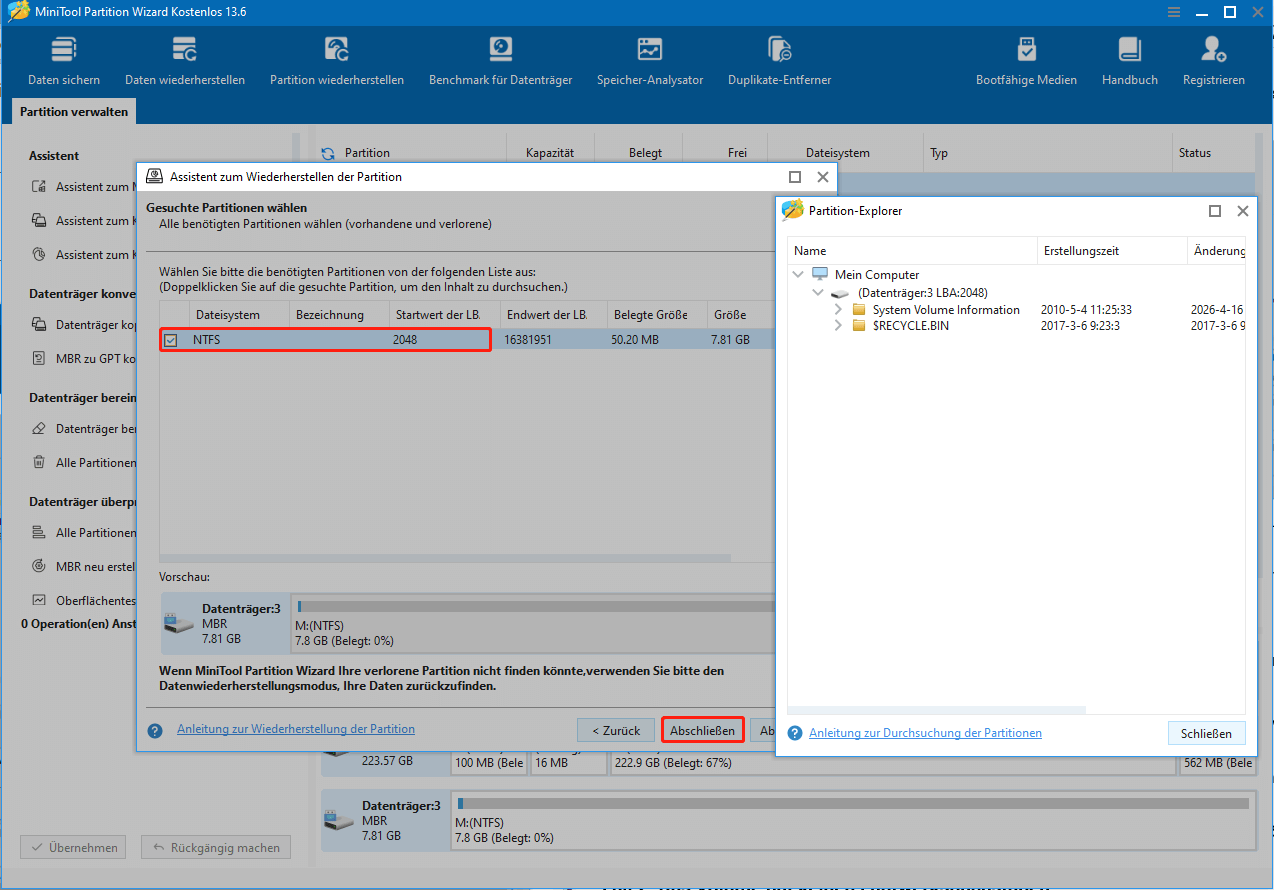Sort explorer by Name column
The image size is (1274, 890).
[912, 251]
